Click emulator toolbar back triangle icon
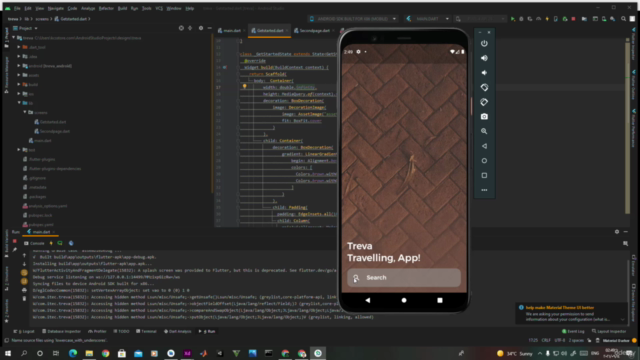This screenshot has height=360, width=640. click(484, 146)
